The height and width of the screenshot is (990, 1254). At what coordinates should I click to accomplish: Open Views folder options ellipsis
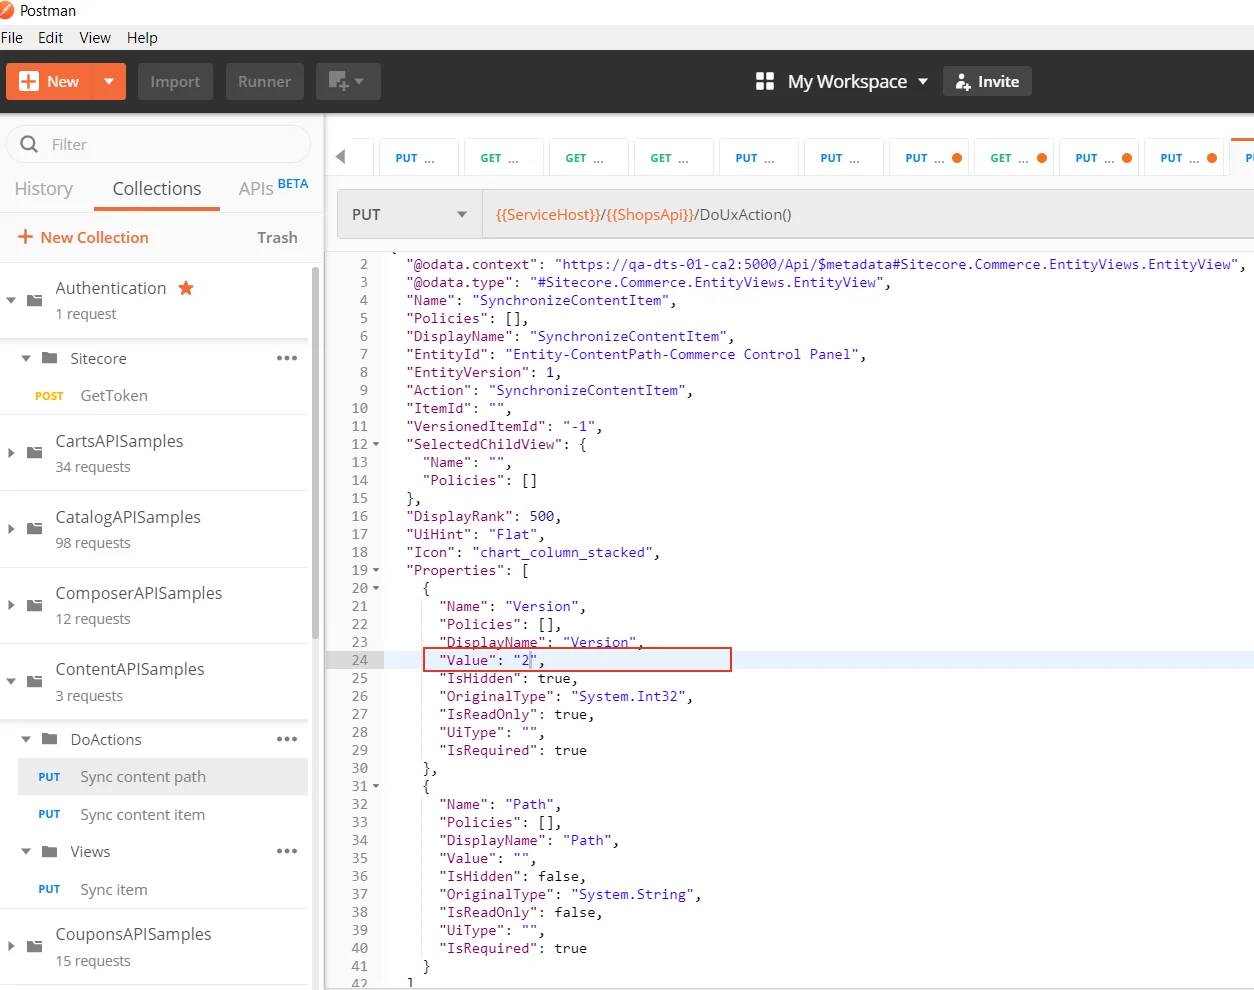pos(287,851)
